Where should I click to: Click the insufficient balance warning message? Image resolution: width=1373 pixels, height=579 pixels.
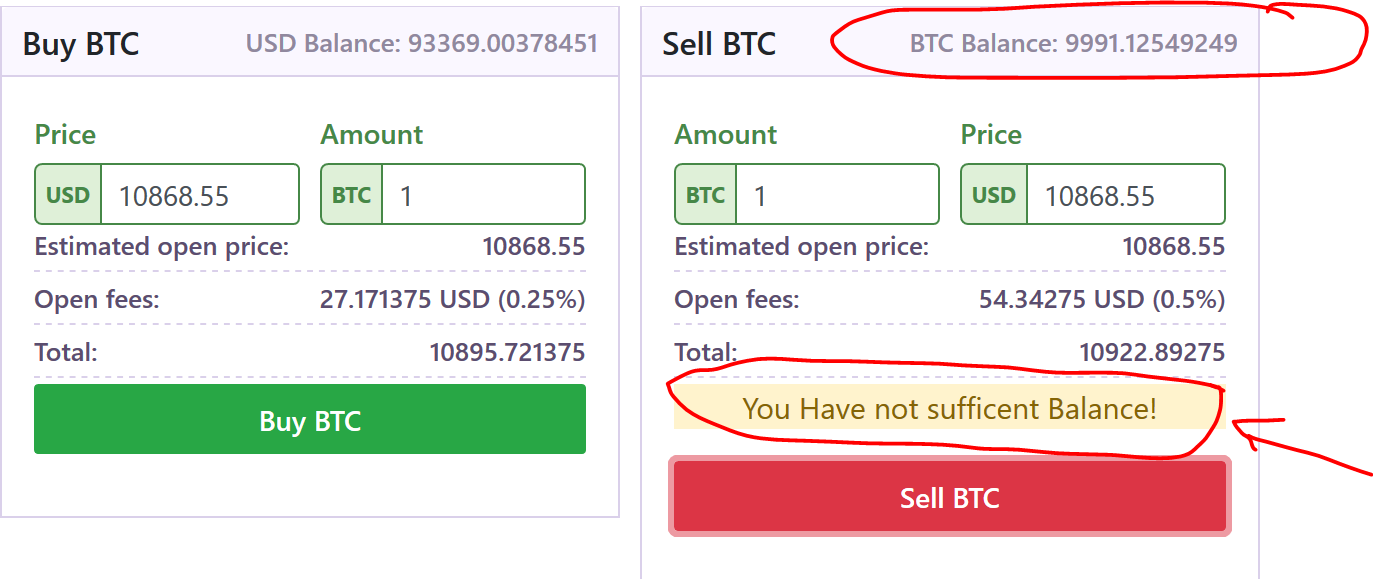950,408
